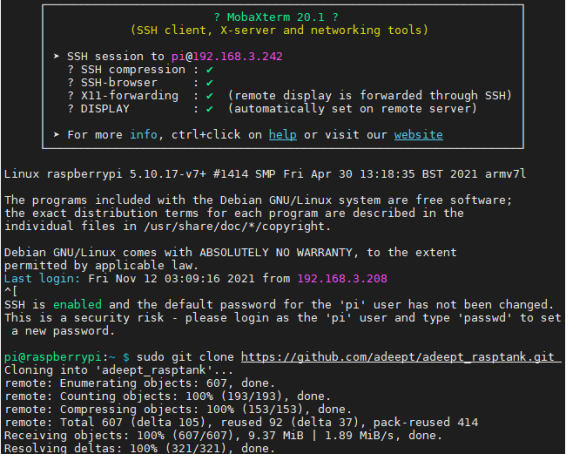
Task: Click the 'Total 607 (delta 105)' line
Action: pyautogui.click(x=241, y=422)
